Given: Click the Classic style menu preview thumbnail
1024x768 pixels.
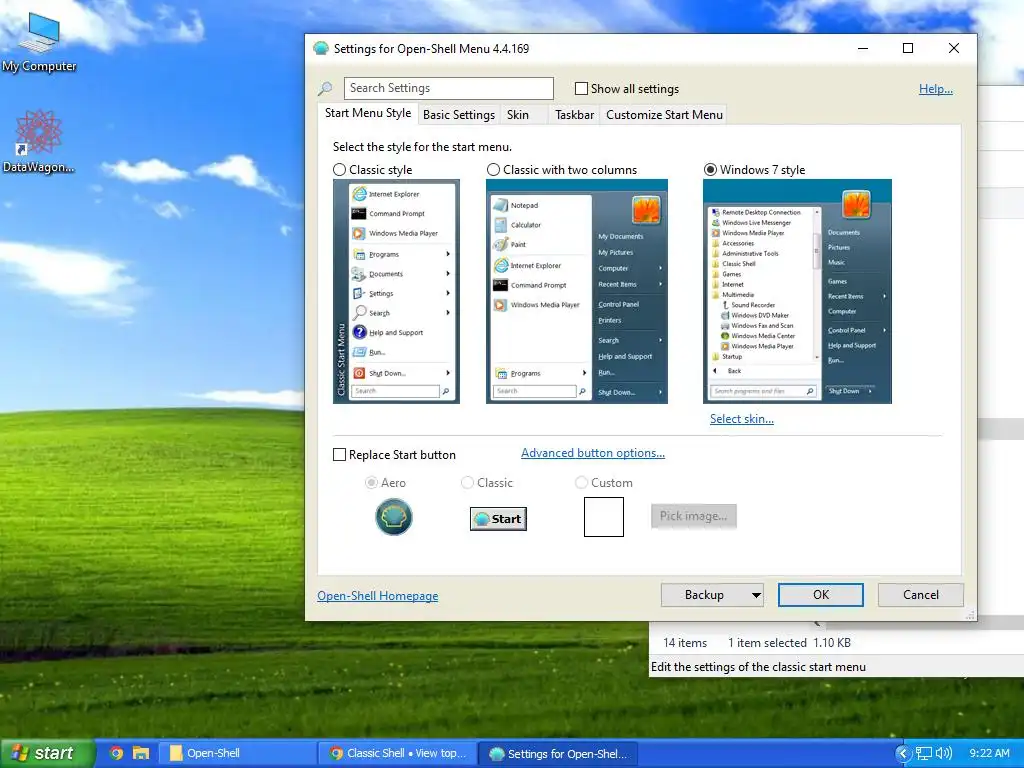Looking at the screenshot, I should pyautogui.click(x=396, y=291).
